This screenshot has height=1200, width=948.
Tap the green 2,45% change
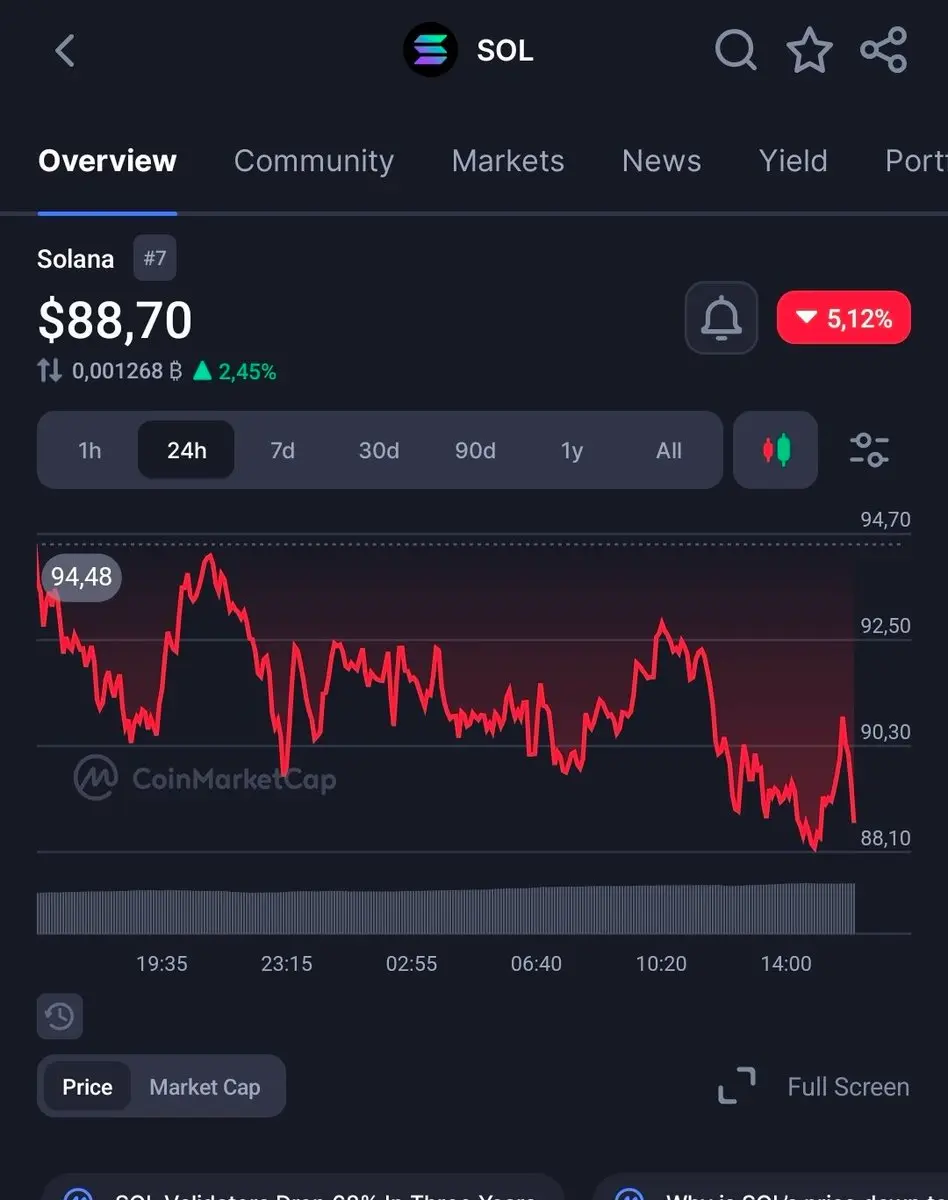tap(235, 371)
